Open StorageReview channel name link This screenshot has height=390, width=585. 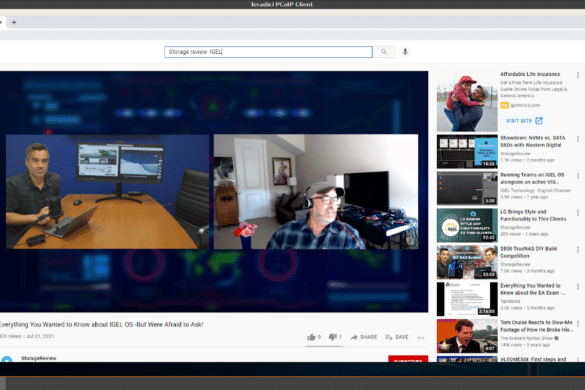click(x=39, y=358)
